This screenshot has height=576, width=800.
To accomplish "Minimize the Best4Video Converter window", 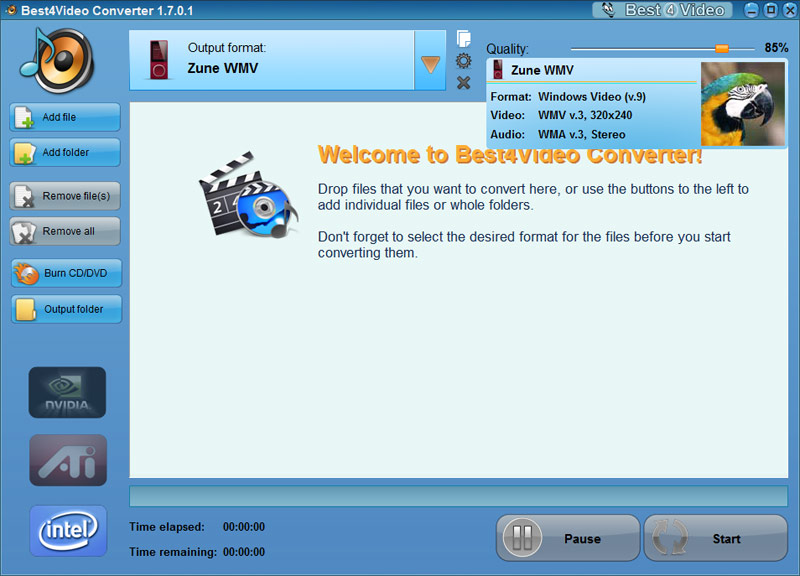I will [x=751, y=10].
